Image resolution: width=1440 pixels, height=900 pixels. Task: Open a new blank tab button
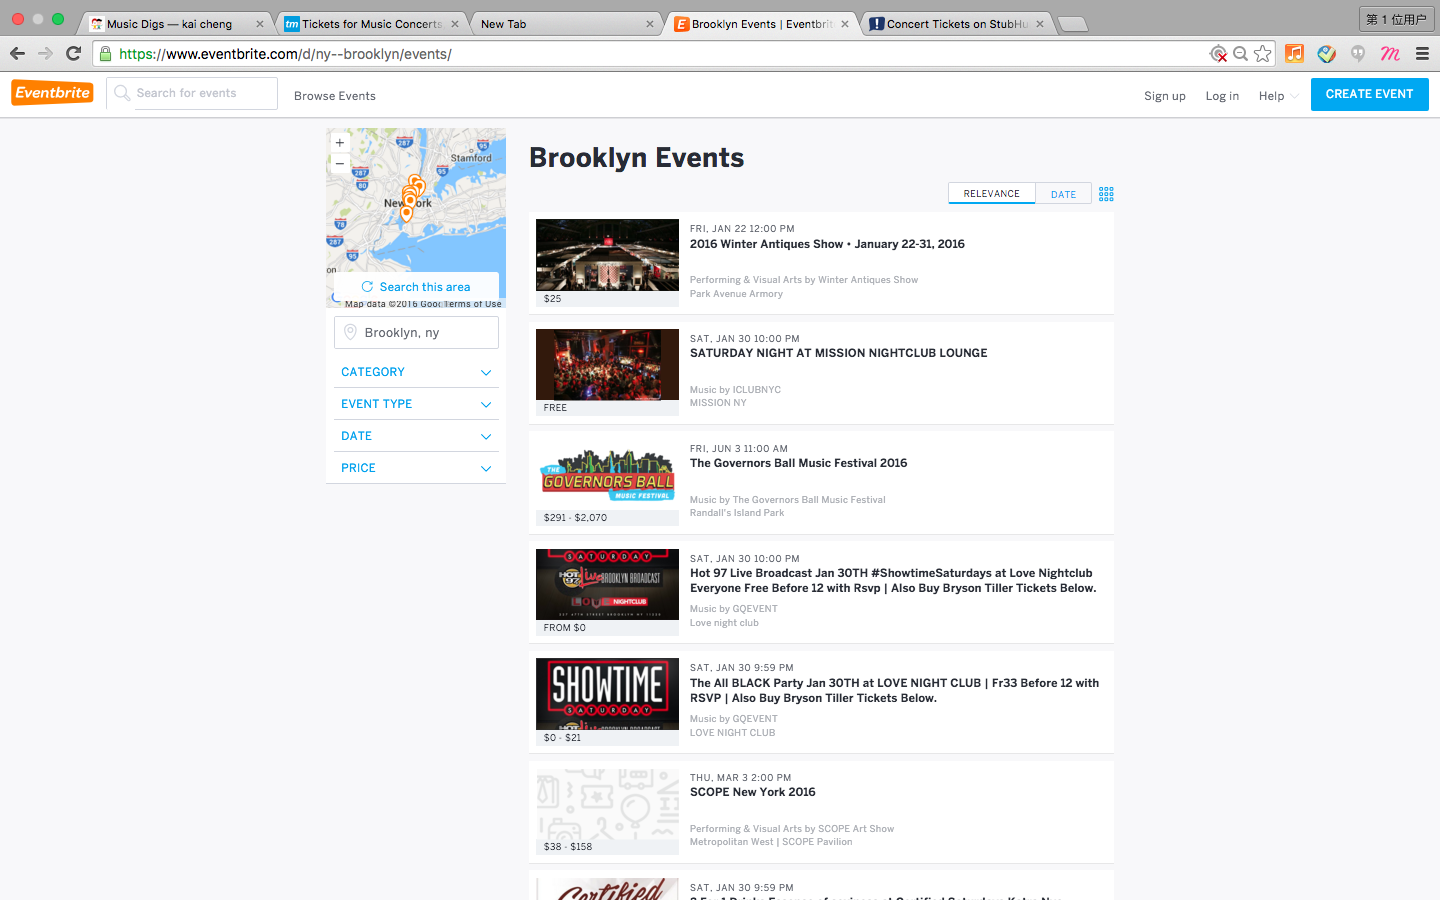click(1072, 24)
